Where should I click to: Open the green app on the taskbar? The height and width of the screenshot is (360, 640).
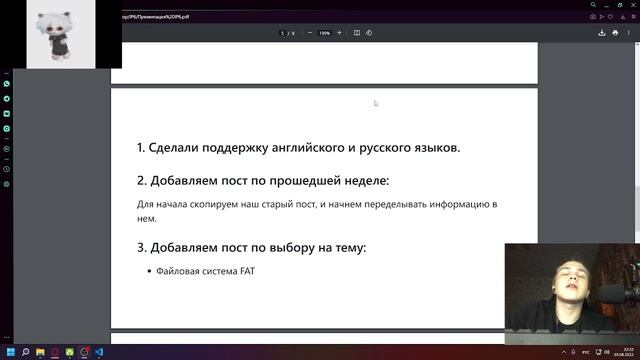(70, 352)
